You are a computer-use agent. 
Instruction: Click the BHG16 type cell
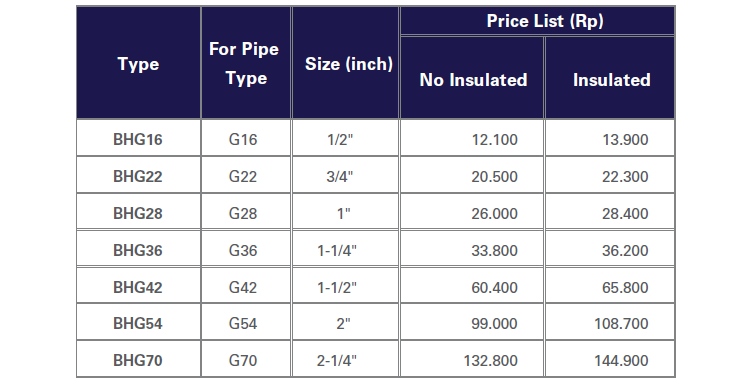tap(138, 138)
